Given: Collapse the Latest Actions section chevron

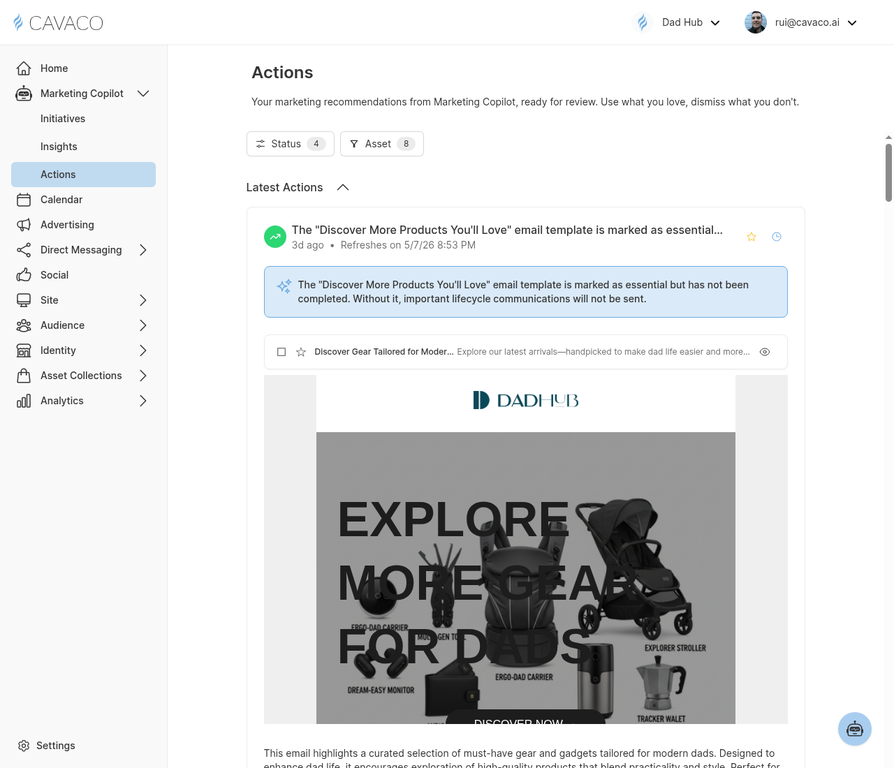Looking at the screenshot, I should click(x=343, y=188).
